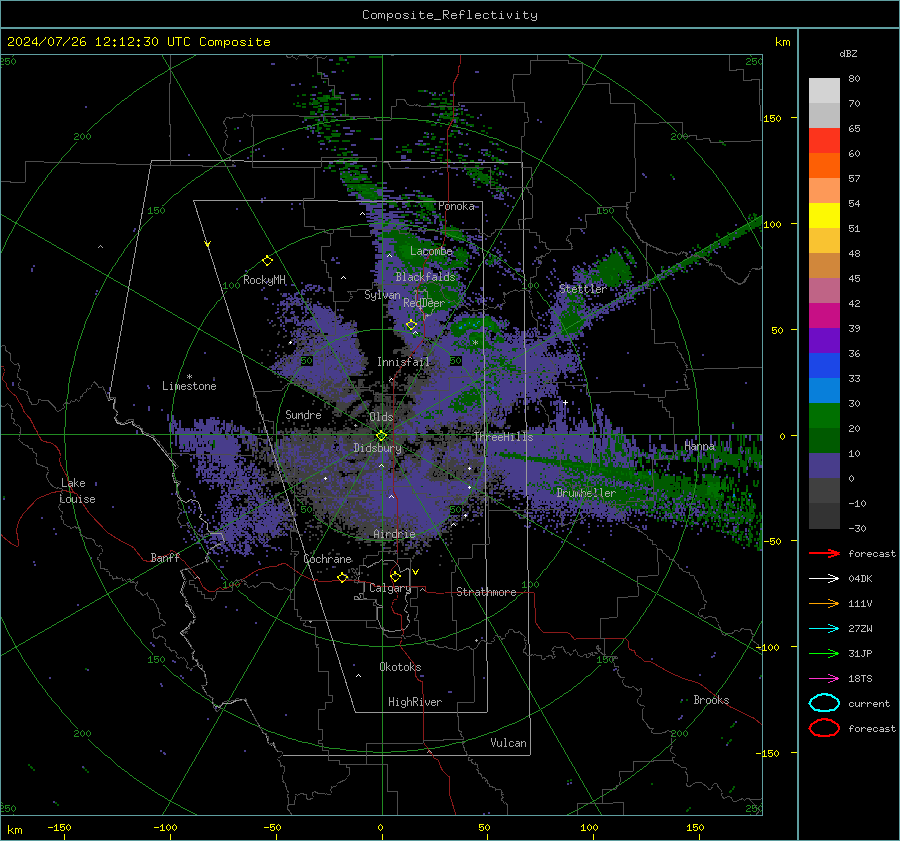The width and height of the screenshot is (900, 841).
Task: Click the Drumheller city label
Action: point(586,493)
